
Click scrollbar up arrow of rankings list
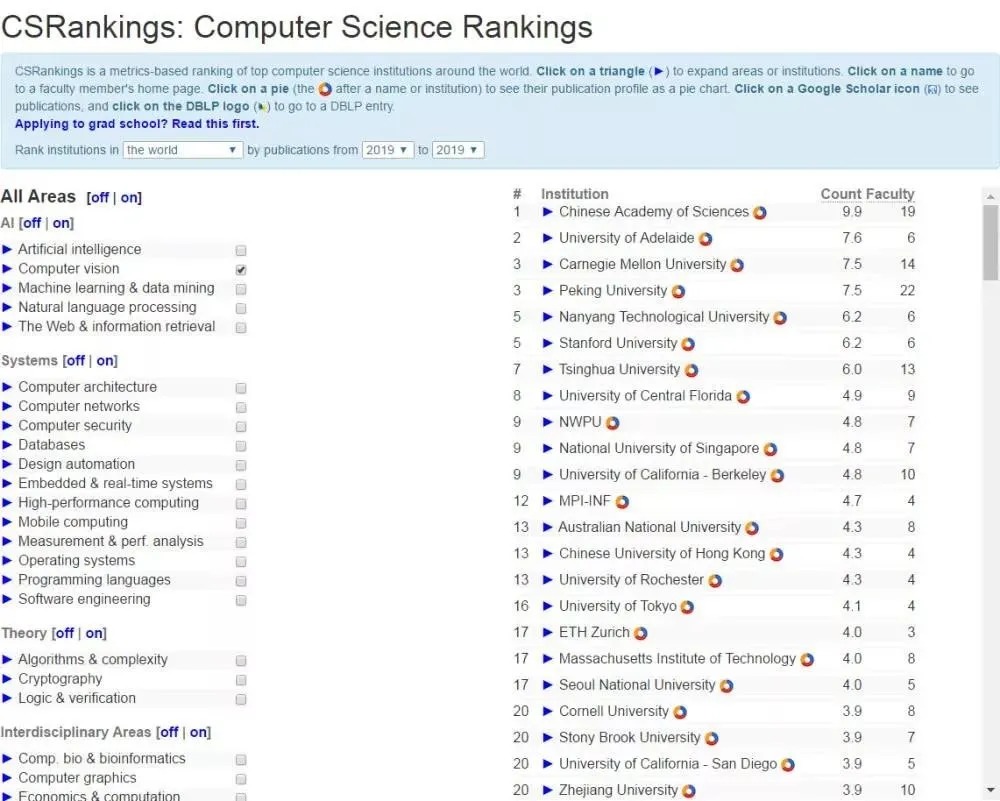[990, 196]
